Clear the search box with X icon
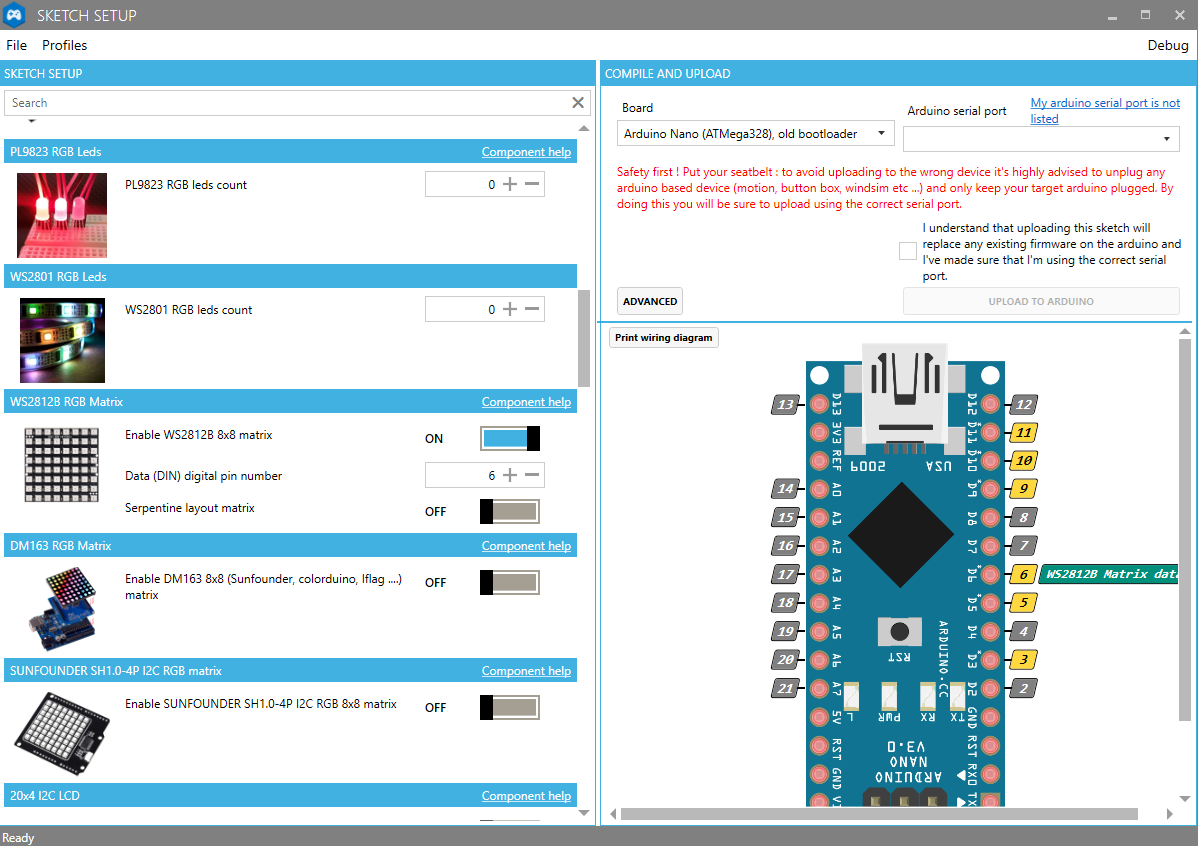 [x=578, y=103]
